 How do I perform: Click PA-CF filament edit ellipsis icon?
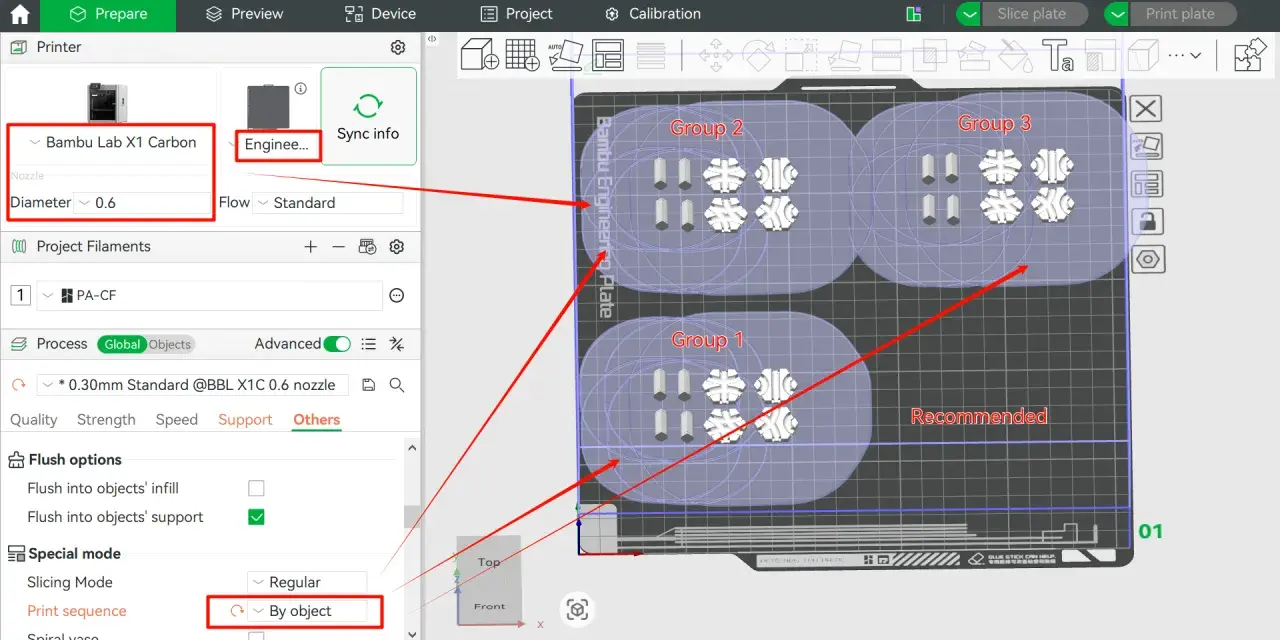[397, 295]
